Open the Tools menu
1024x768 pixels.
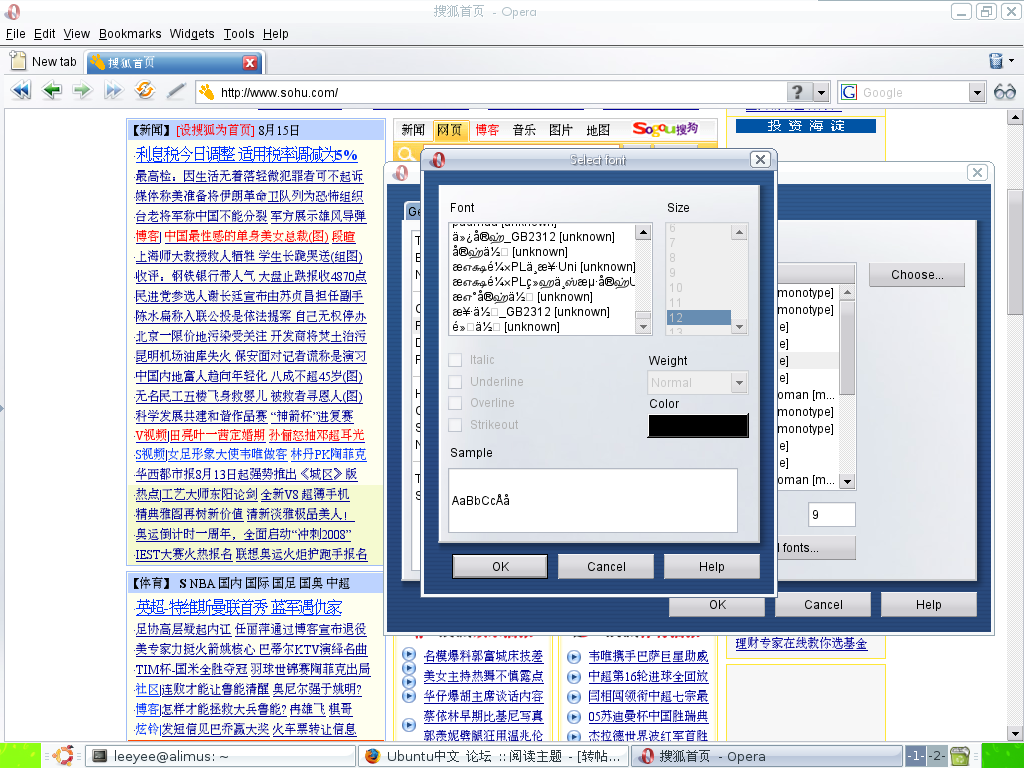tap(239, 34)
